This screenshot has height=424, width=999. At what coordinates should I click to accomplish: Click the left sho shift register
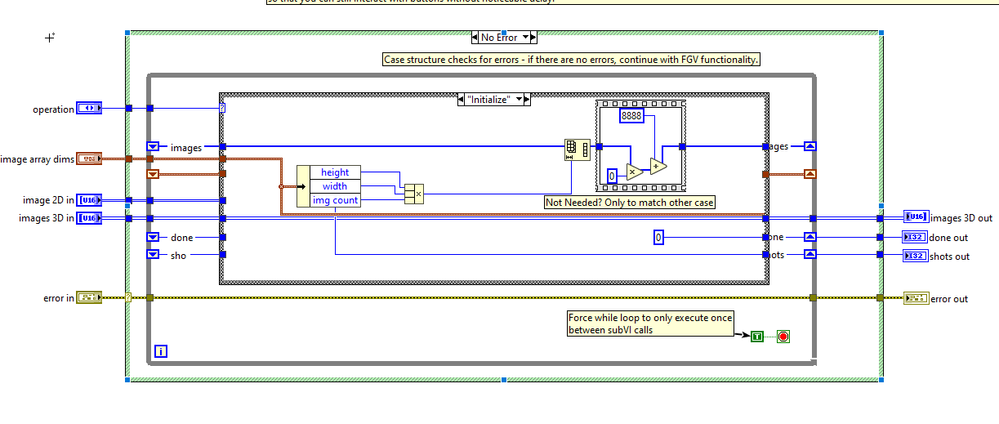[152, 254]
